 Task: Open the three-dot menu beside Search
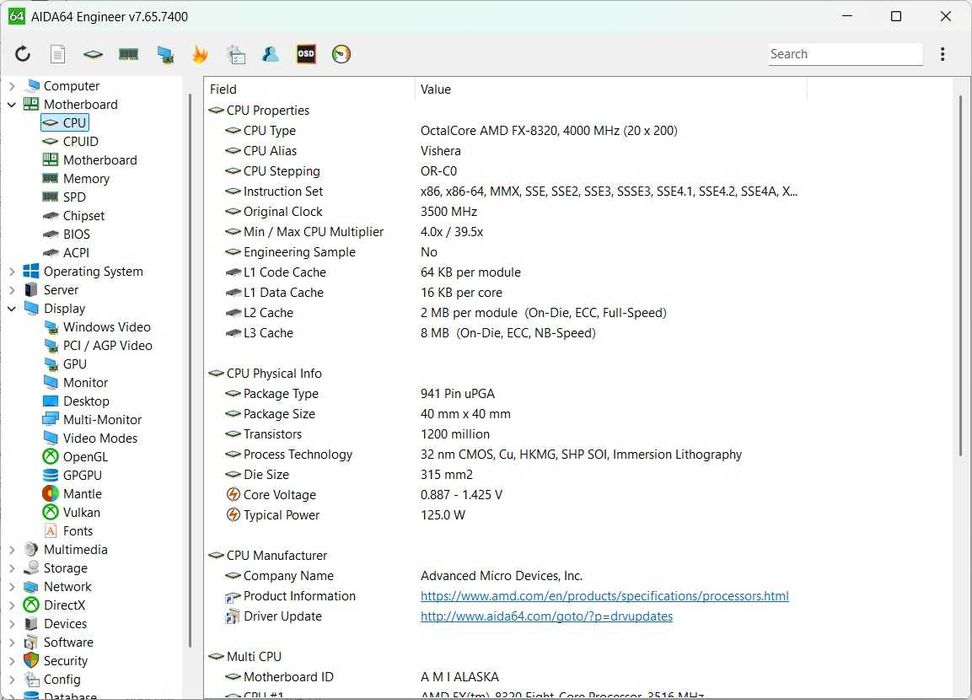(x=942, y=54)
